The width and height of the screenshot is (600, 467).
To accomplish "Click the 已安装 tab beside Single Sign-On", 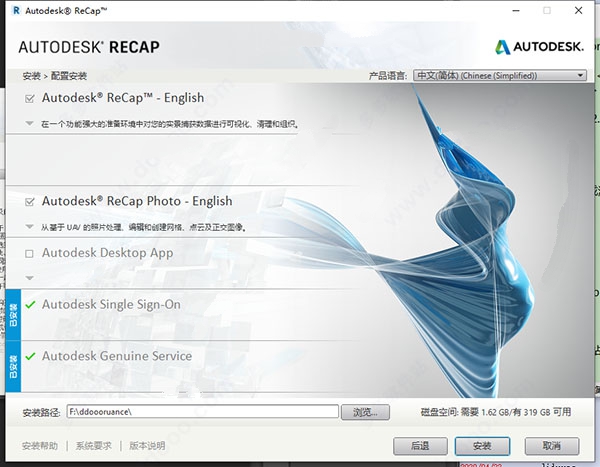I will [13, 315].
